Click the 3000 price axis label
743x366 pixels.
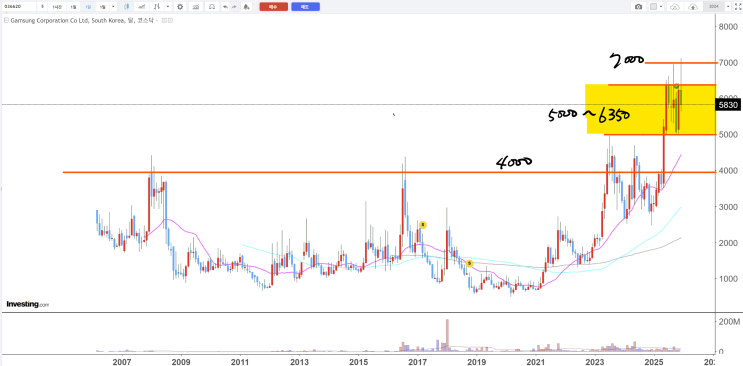(x=728, y=207)
